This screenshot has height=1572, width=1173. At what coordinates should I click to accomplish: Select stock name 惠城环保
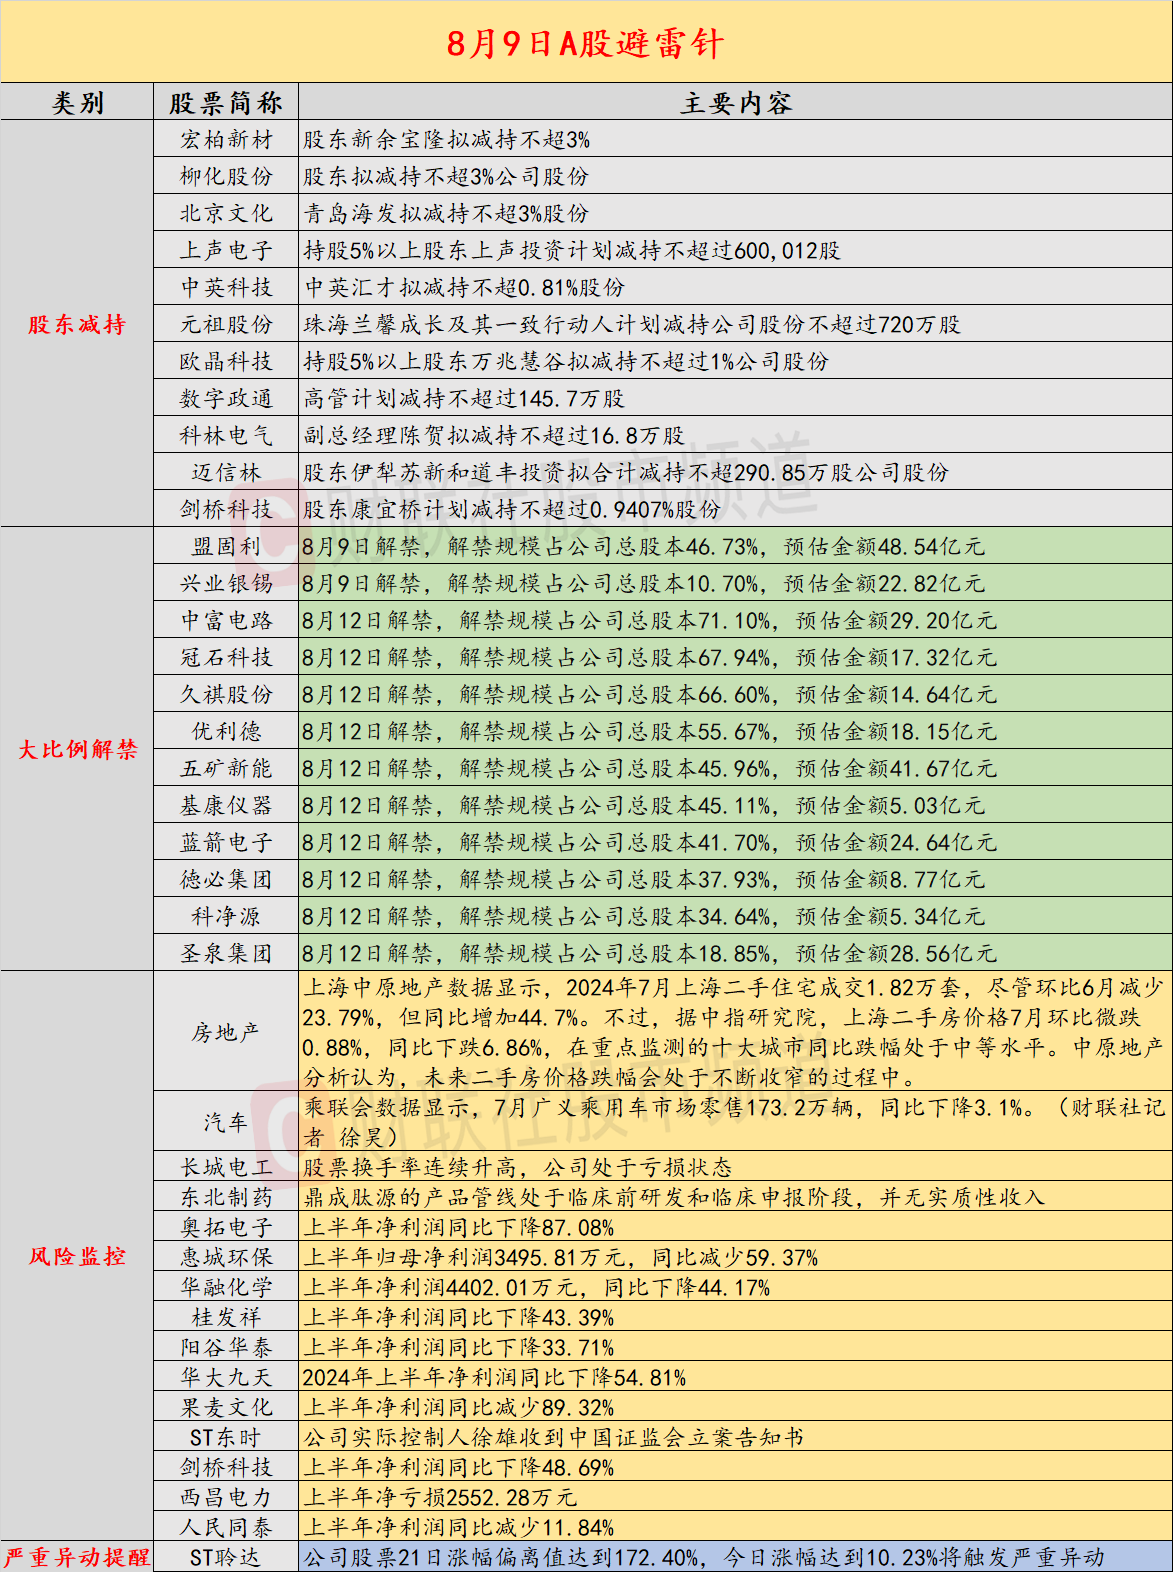[226, 1257]
